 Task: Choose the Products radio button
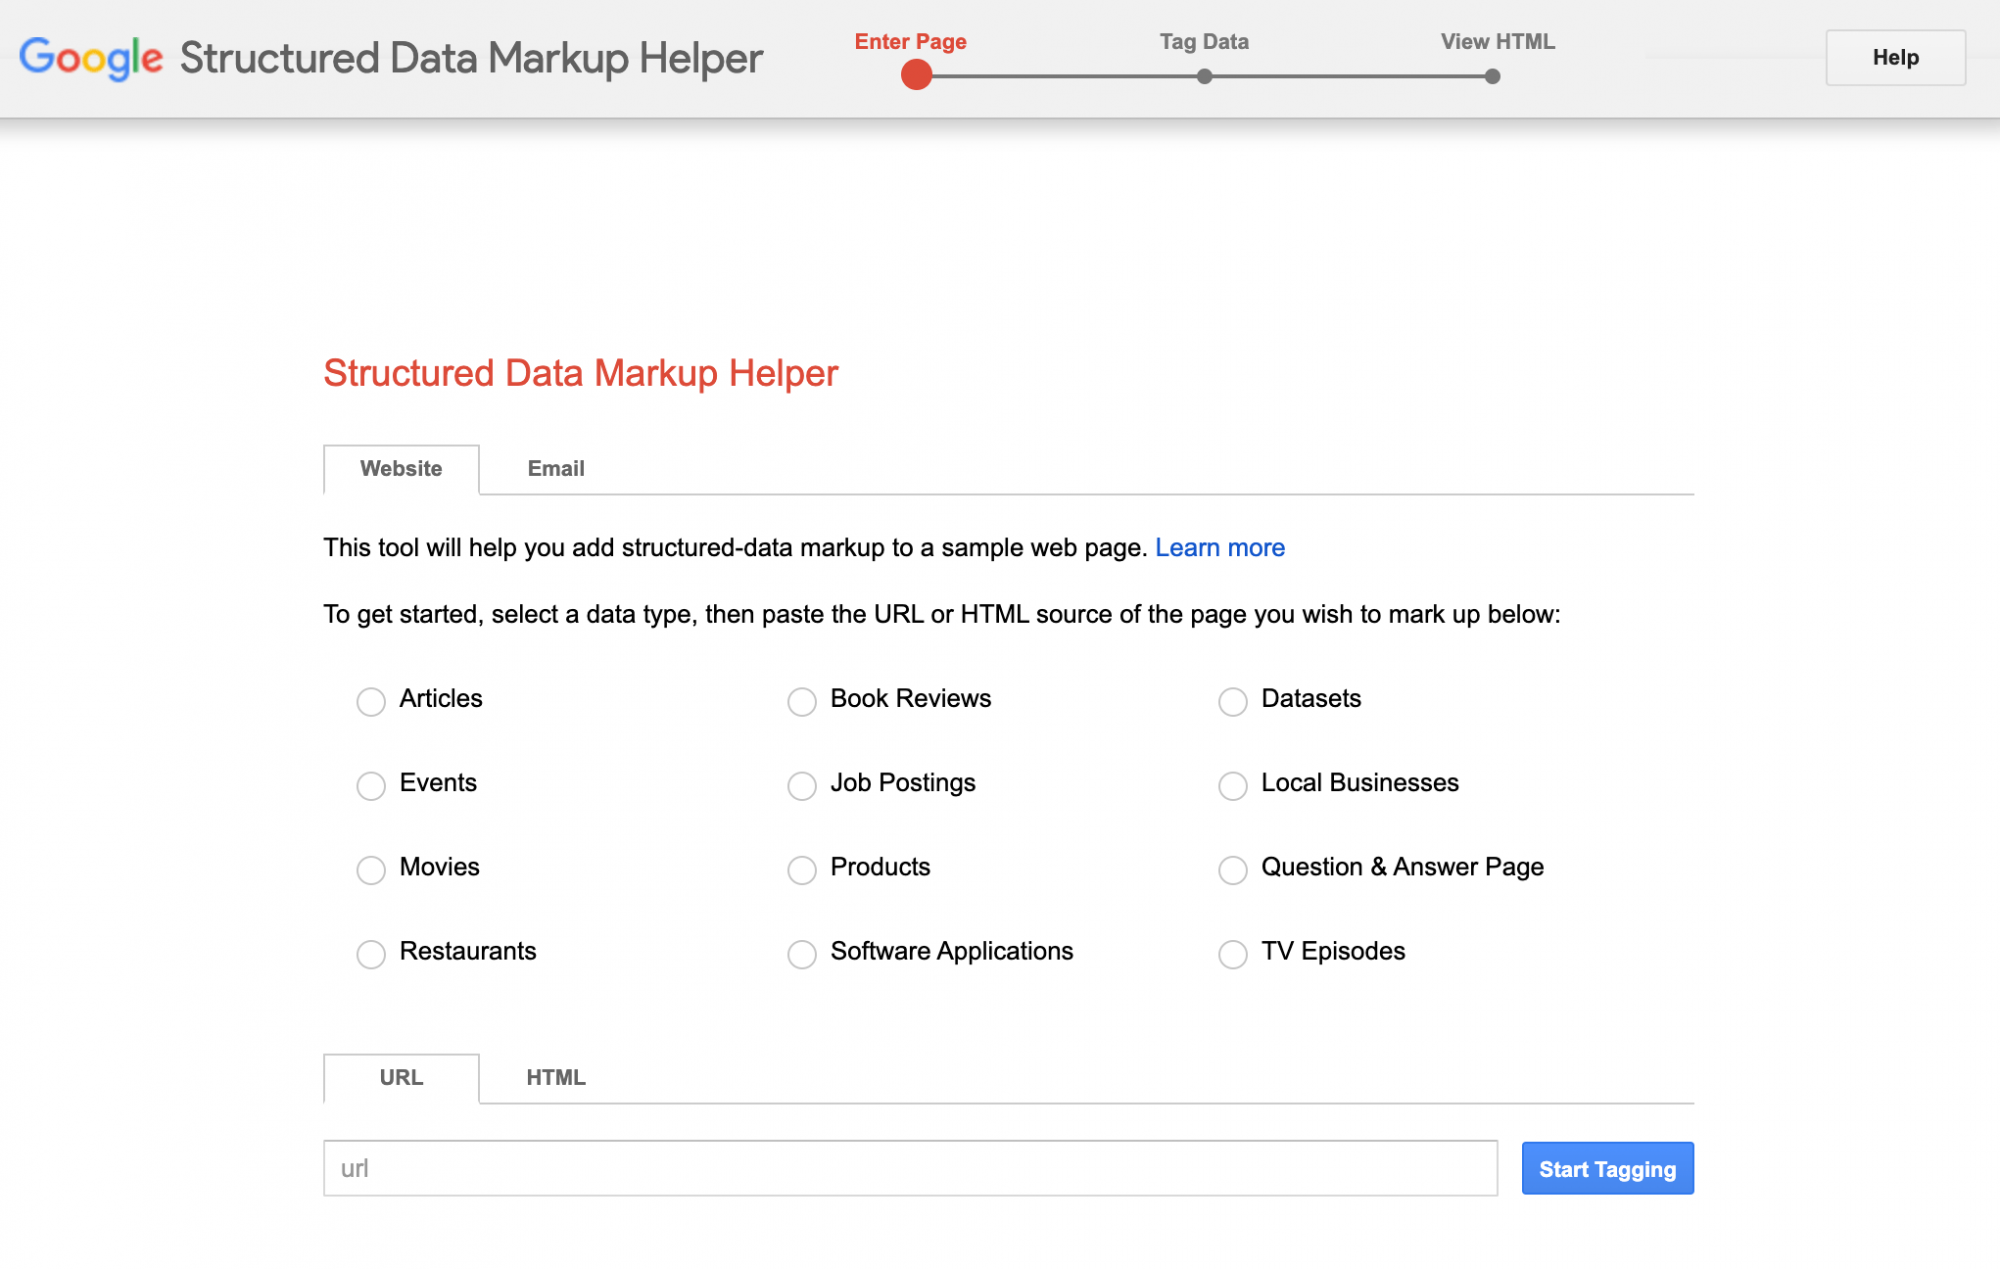(x=801, y=870)
